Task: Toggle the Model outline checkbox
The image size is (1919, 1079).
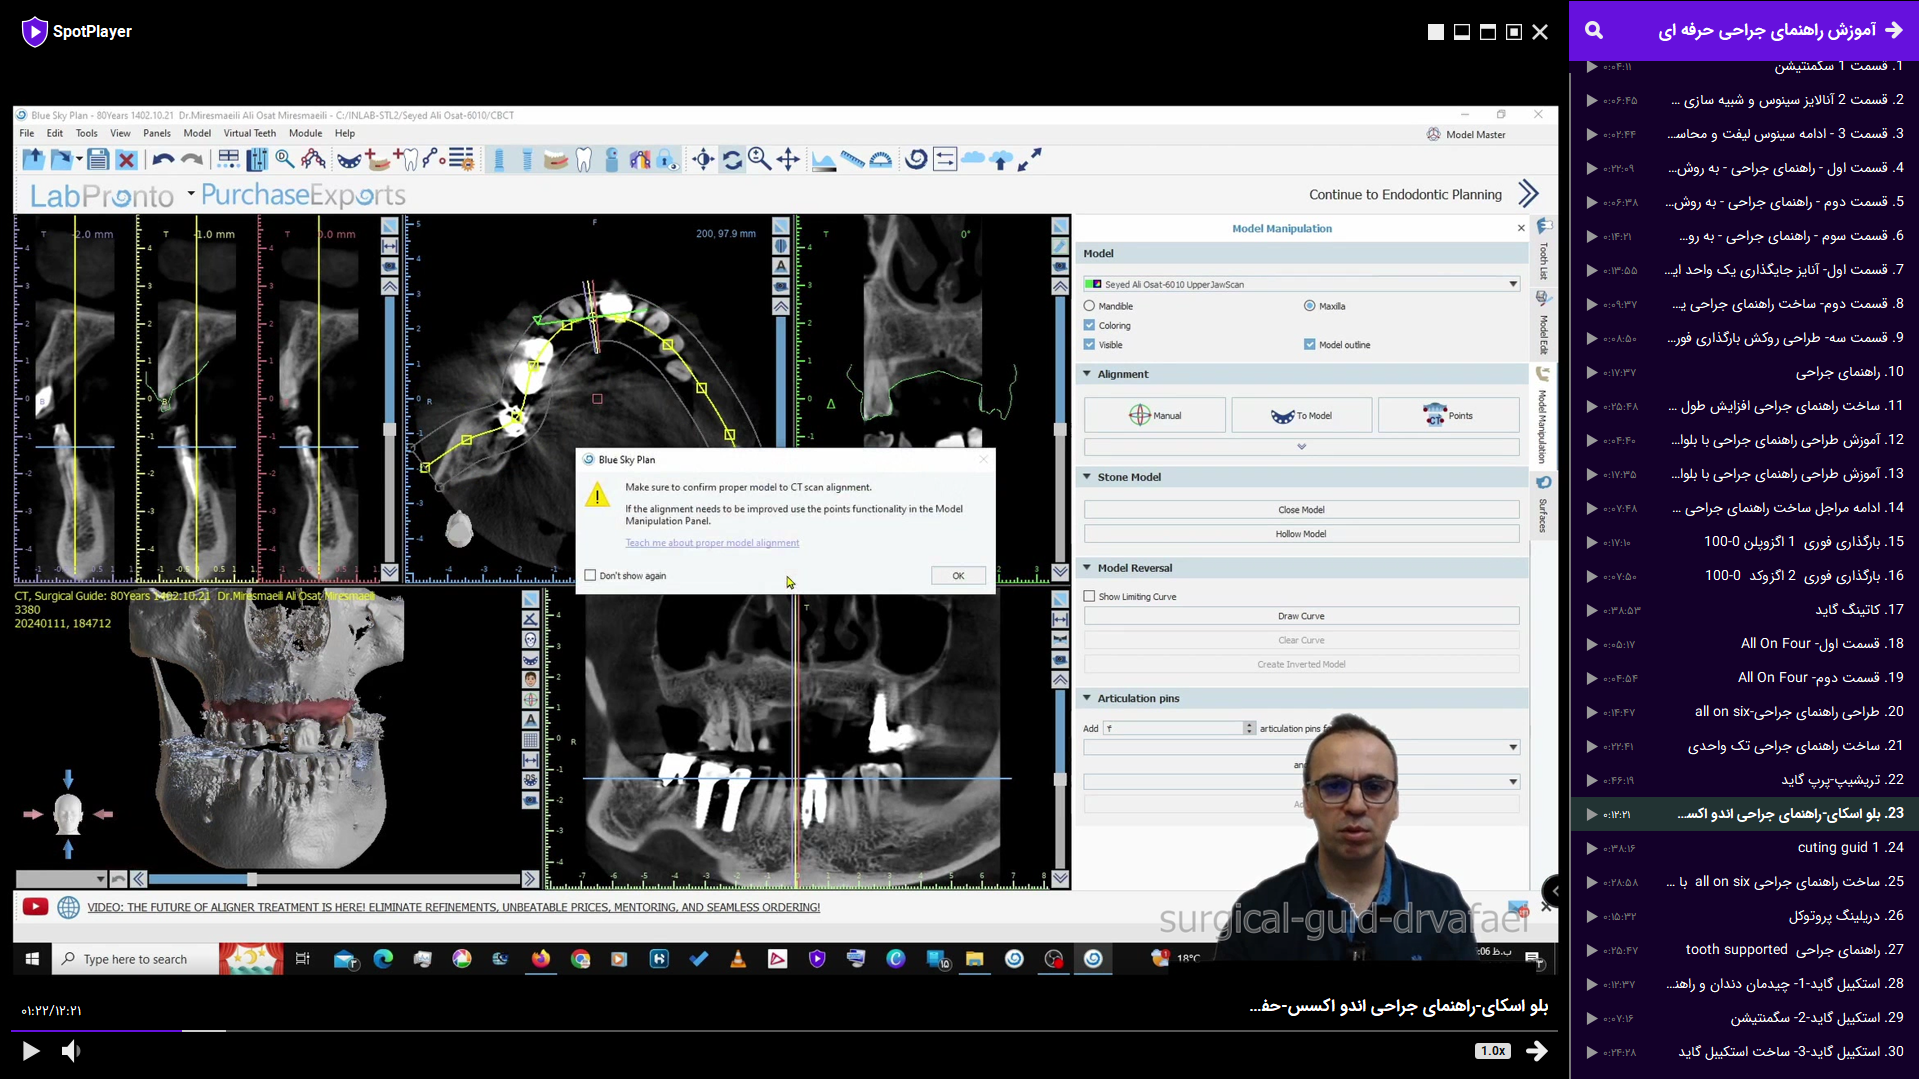Action: click(x=1309, y=344)
